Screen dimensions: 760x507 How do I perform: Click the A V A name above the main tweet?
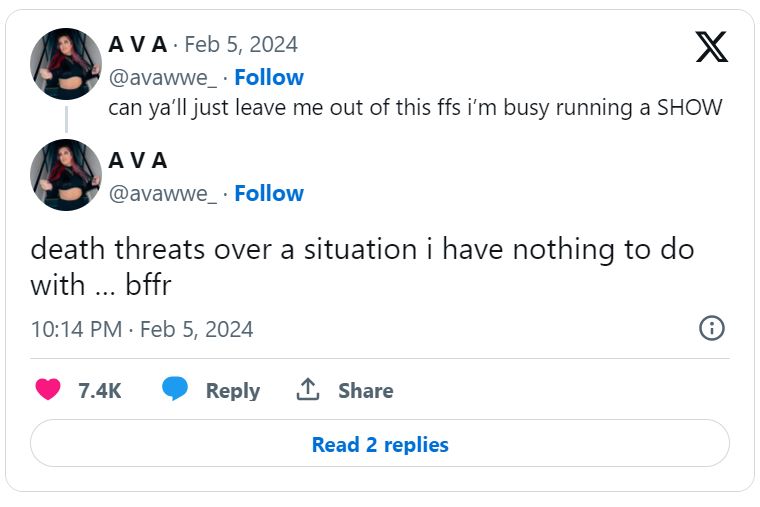coord(137,161)
